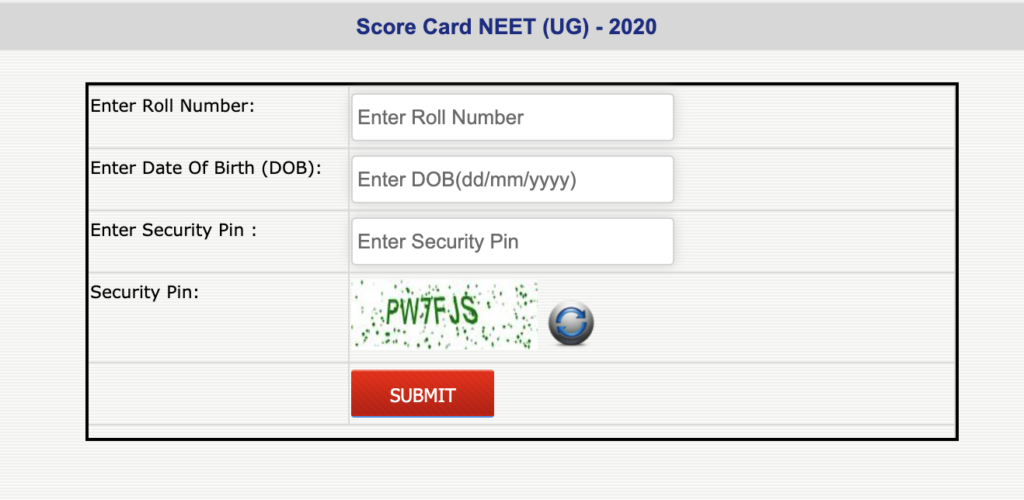Screen dimensions: 1024x500
Task: Click the empty row beneath the SUBMIT button
Action: pos(522,431)
